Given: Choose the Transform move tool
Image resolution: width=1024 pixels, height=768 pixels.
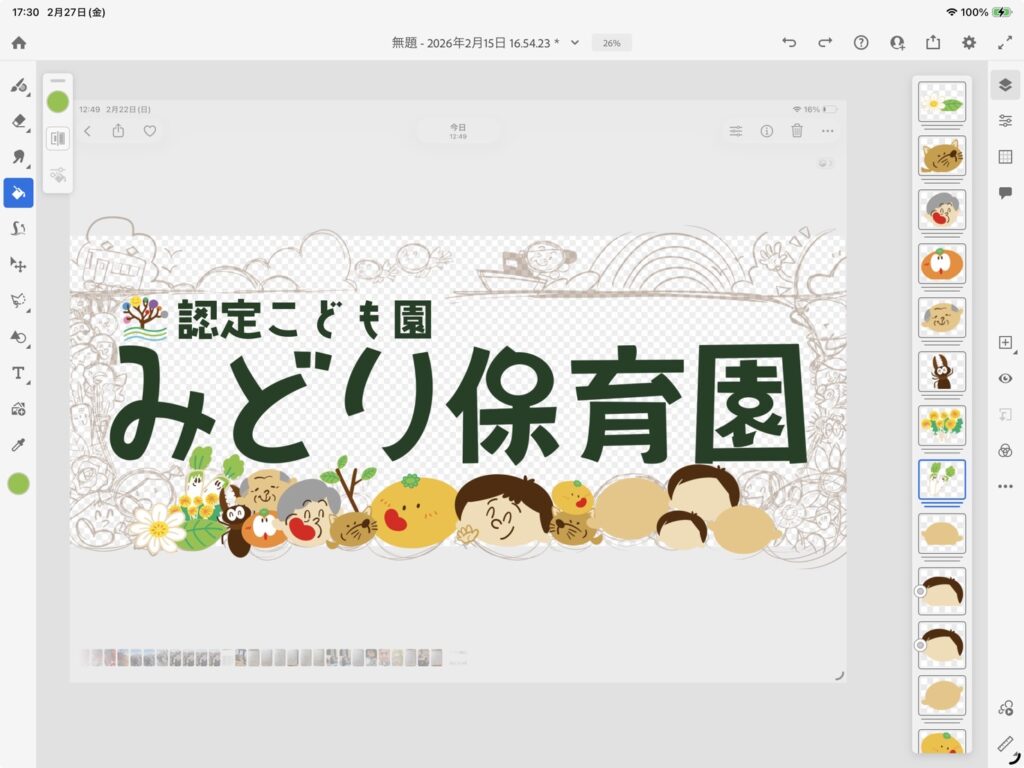Looking at the screenshot, I should (18, 264).
